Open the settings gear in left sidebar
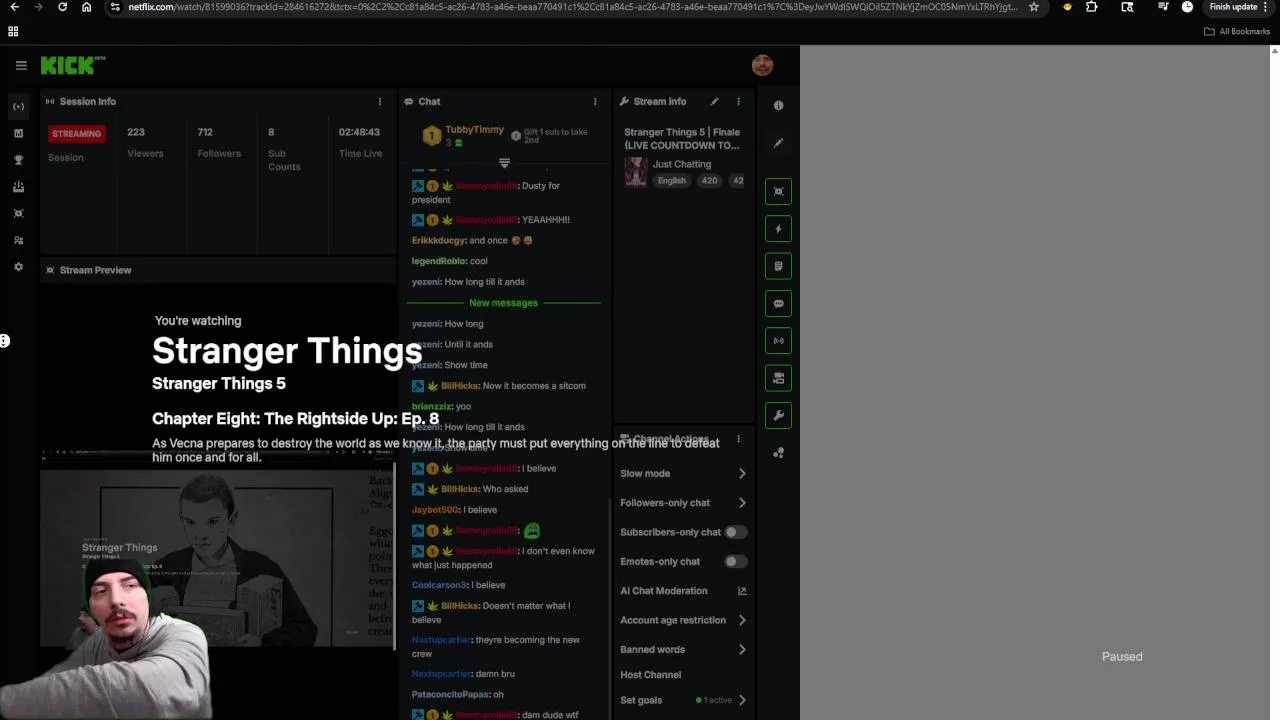The image size is (1280, 720). [x=18, y=267]
